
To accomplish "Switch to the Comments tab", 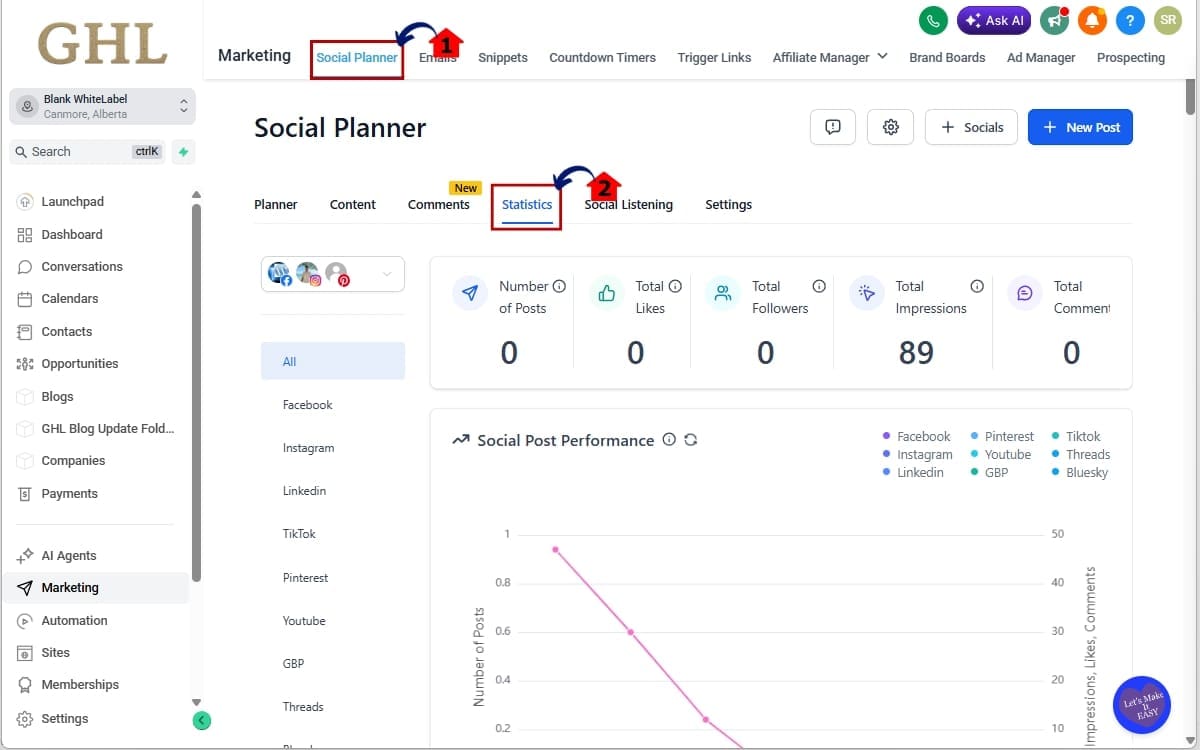I will point(439,204).
